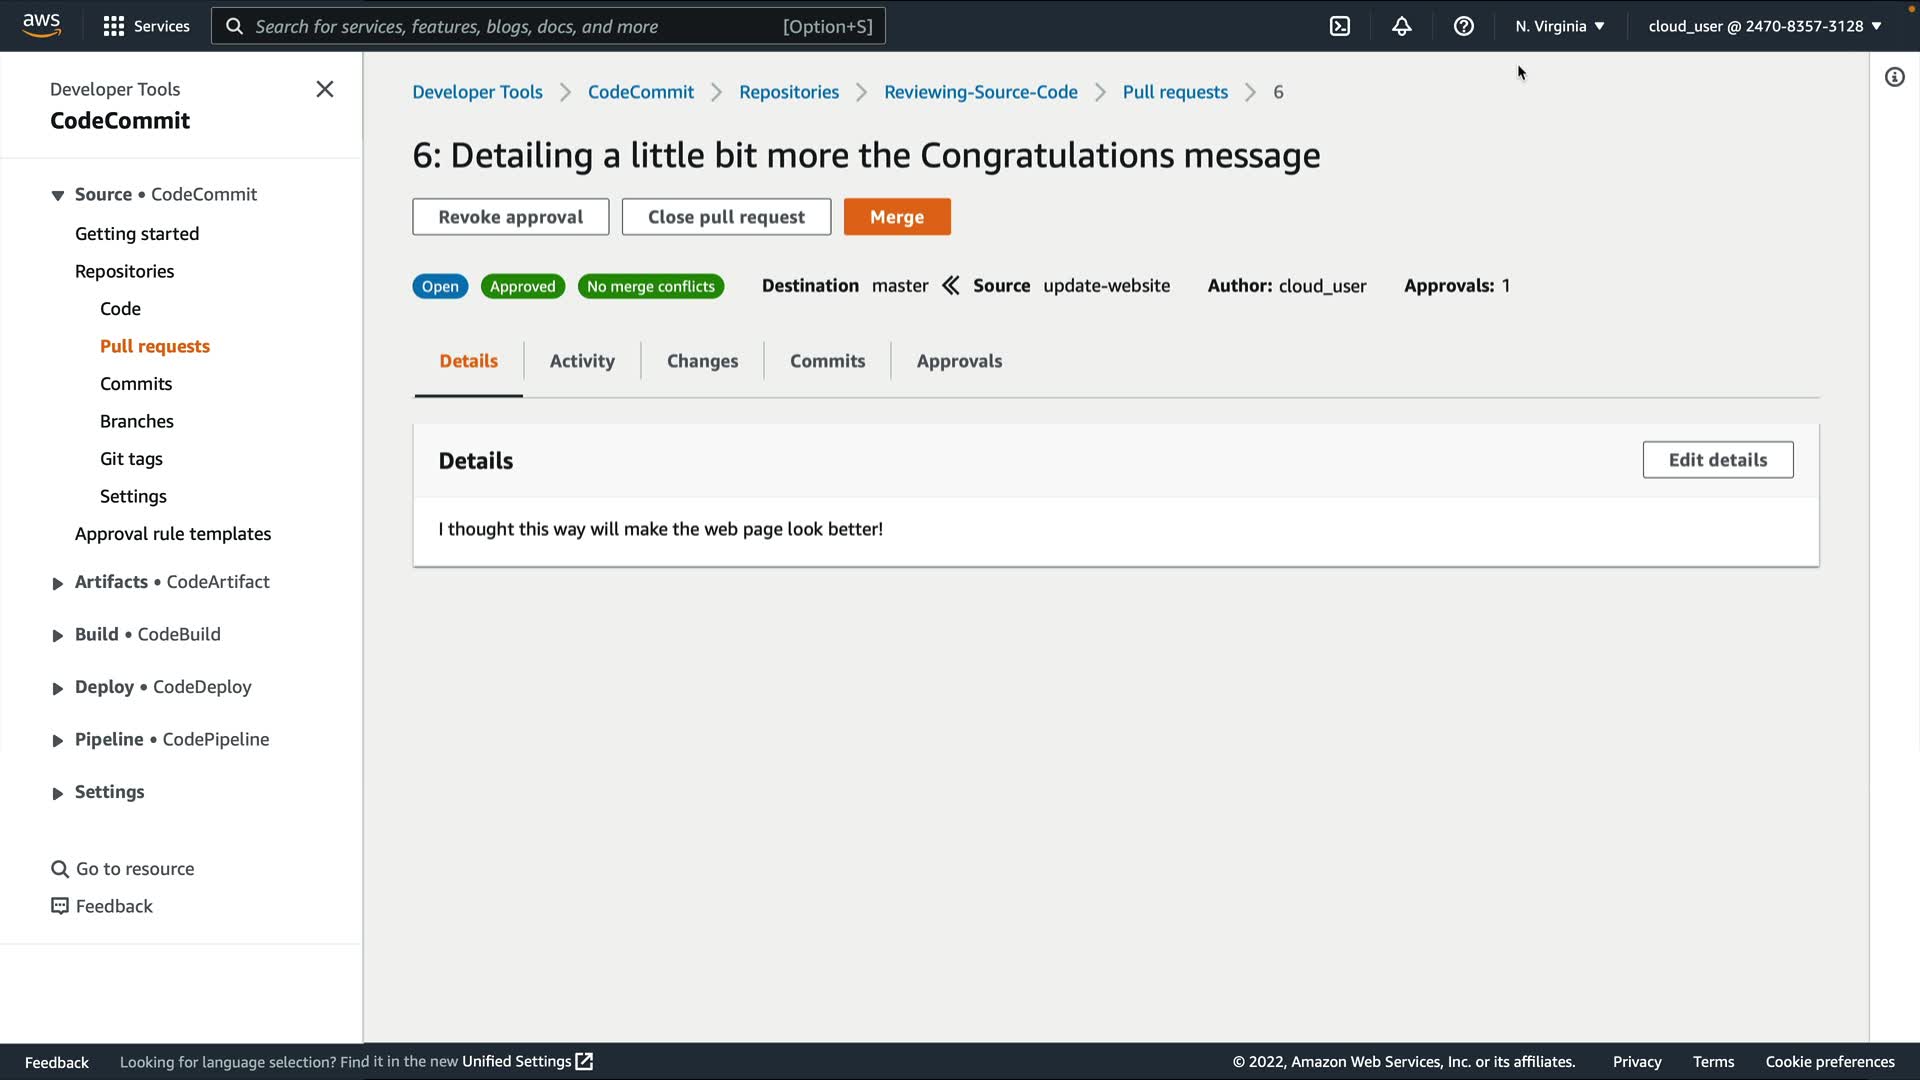Click the AWS logo home icon
Image resolution: width=1920 pixels, height=1080 pixels.
pos(41,25)
